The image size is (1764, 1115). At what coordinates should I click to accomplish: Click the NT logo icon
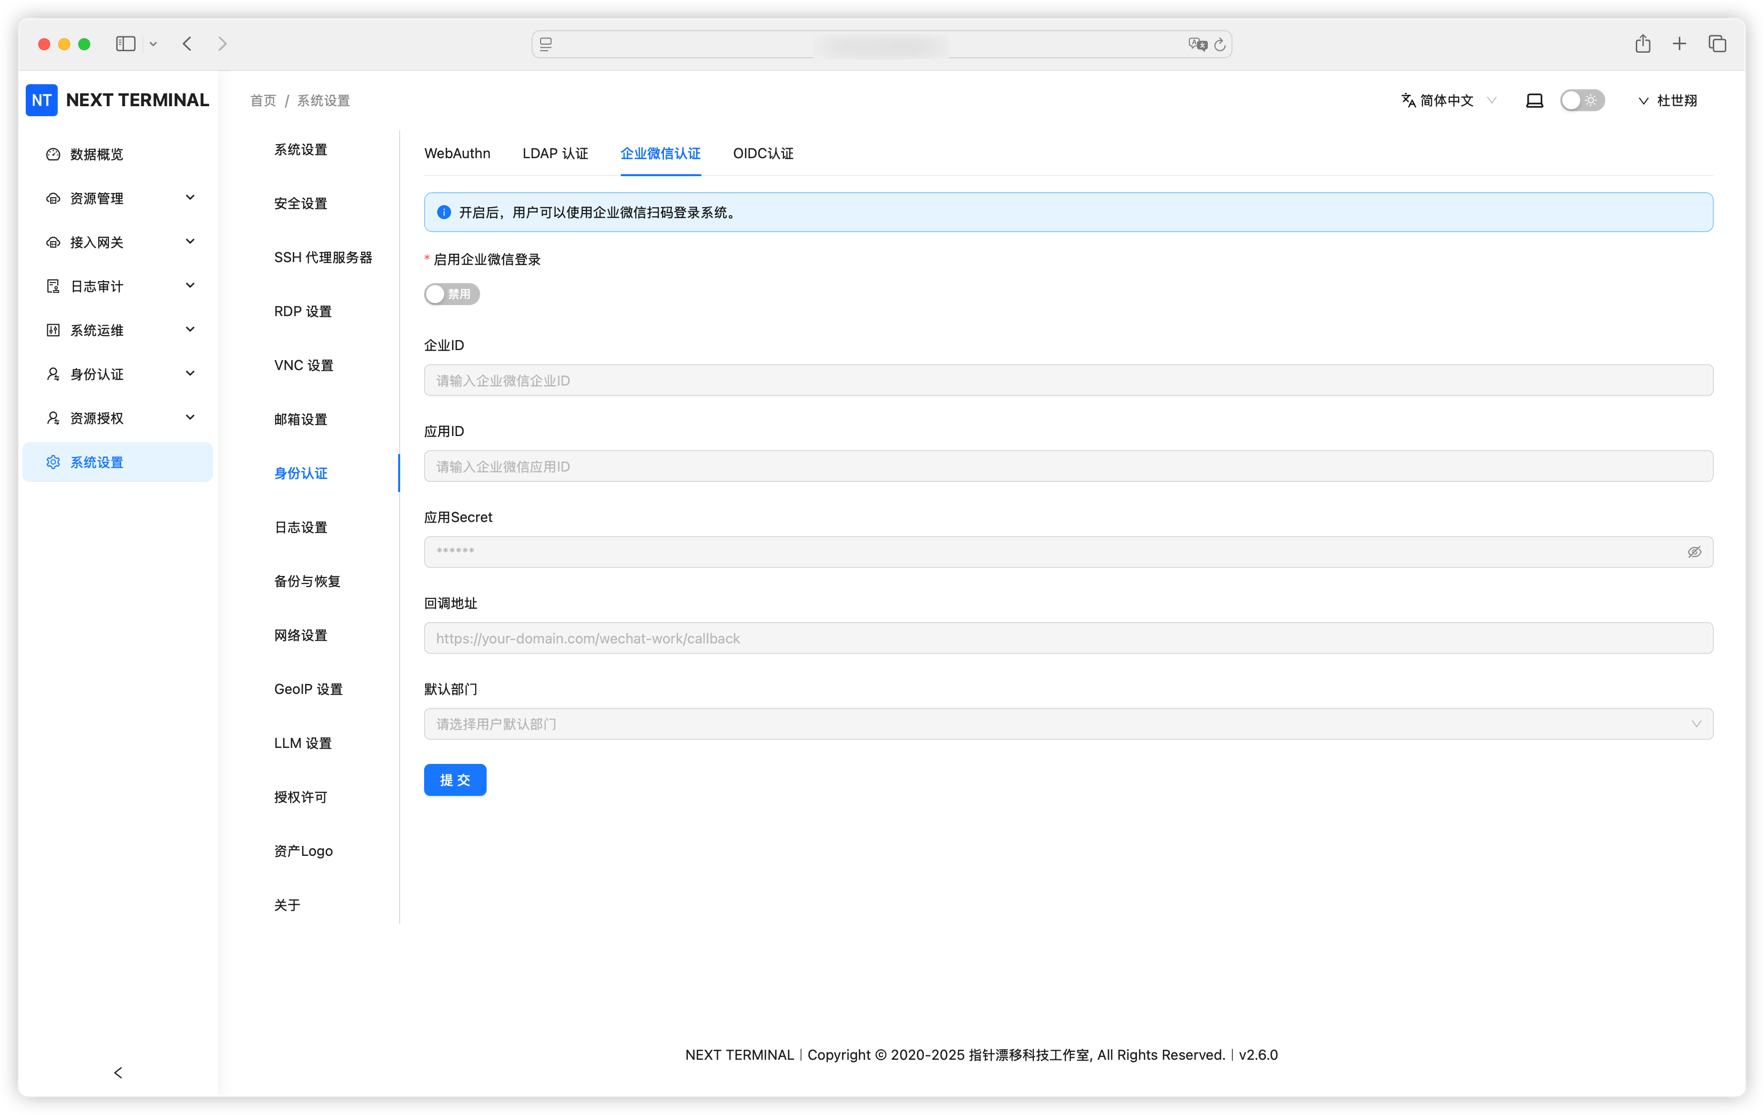pyautogui.click(x=42, y=100)
